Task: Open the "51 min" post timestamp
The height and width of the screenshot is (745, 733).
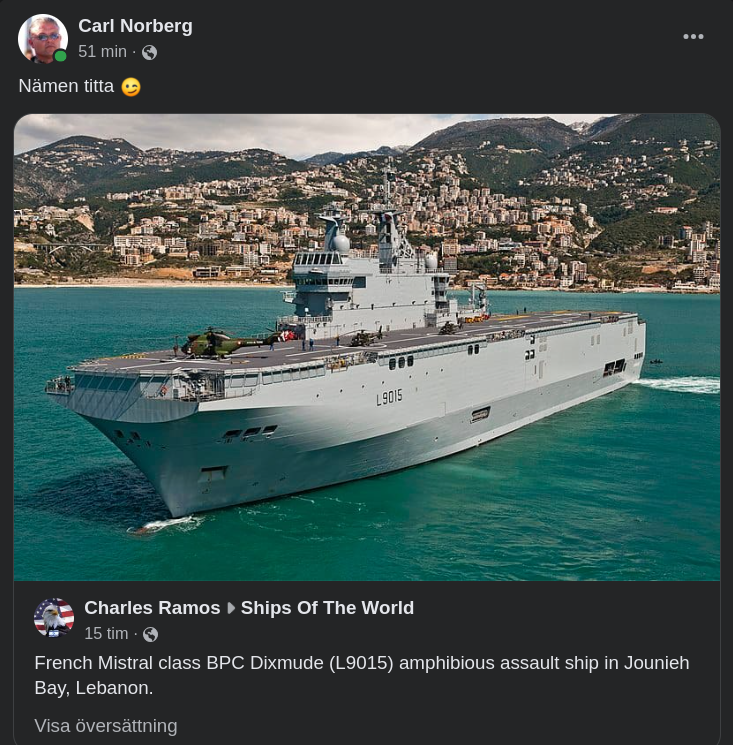Action: click(102, 52)
